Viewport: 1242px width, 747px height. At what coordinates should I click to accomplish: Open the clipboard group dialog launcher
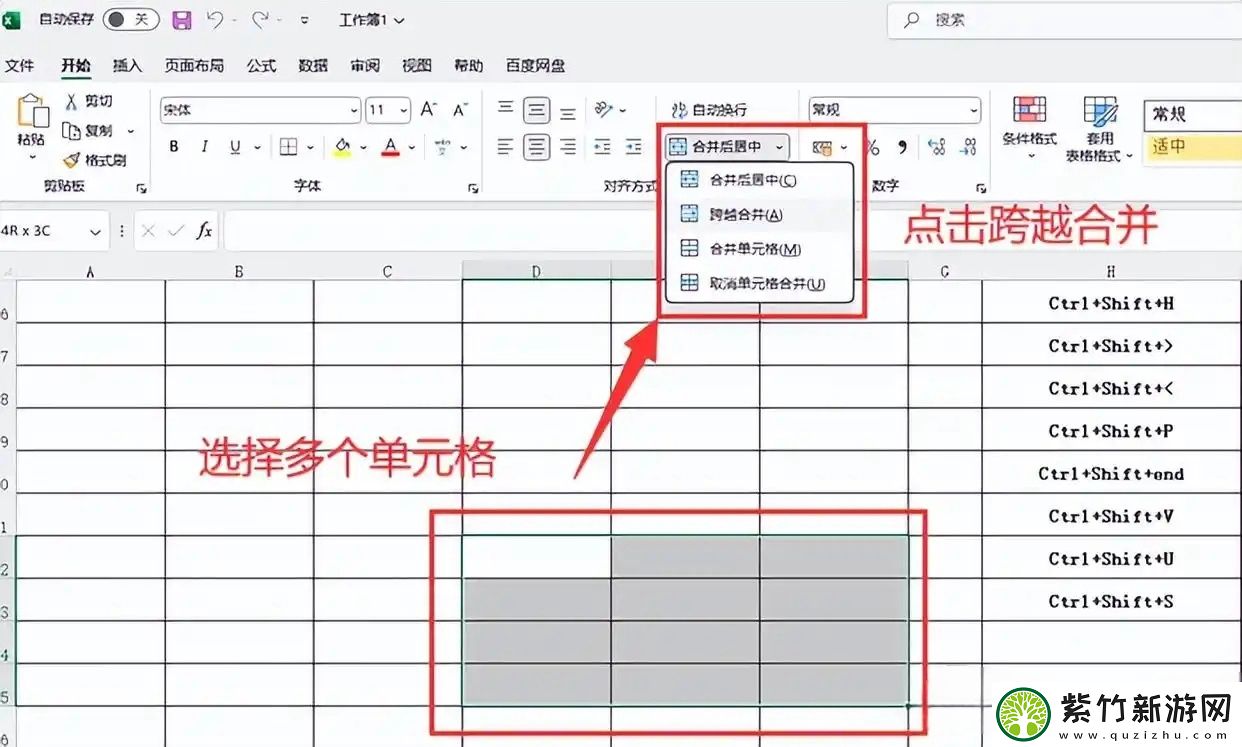click(x=141, y=187)
